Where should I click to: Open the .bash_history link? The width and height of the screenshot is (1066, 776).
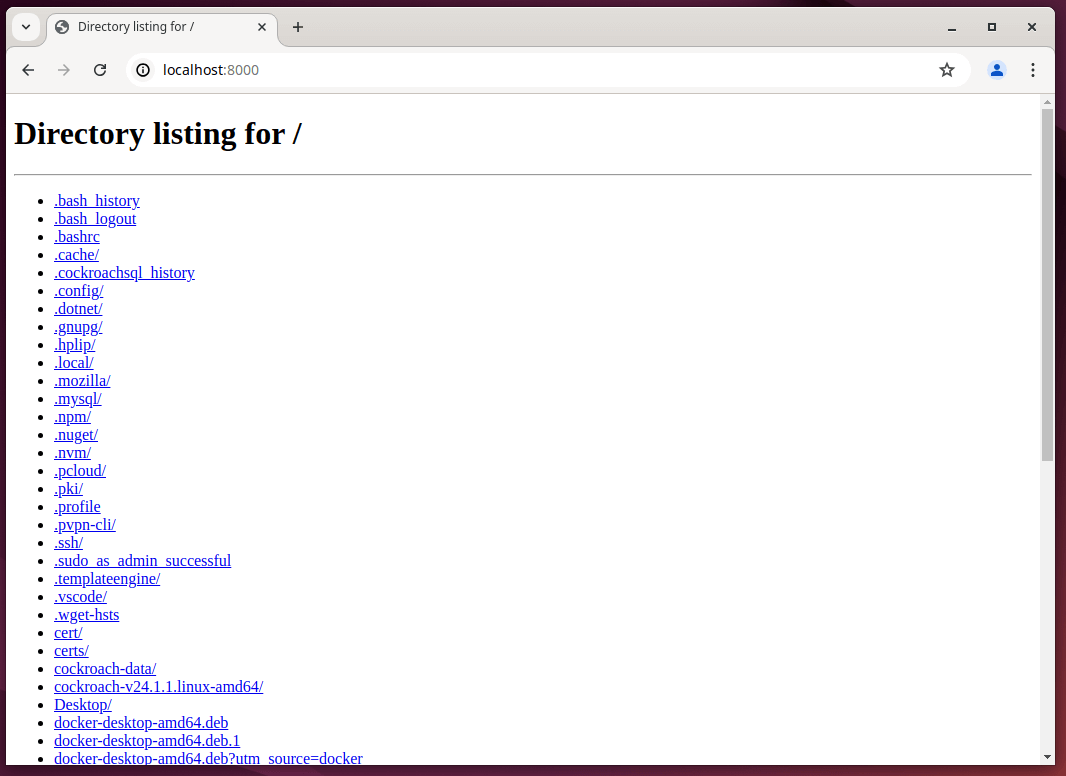97,201
